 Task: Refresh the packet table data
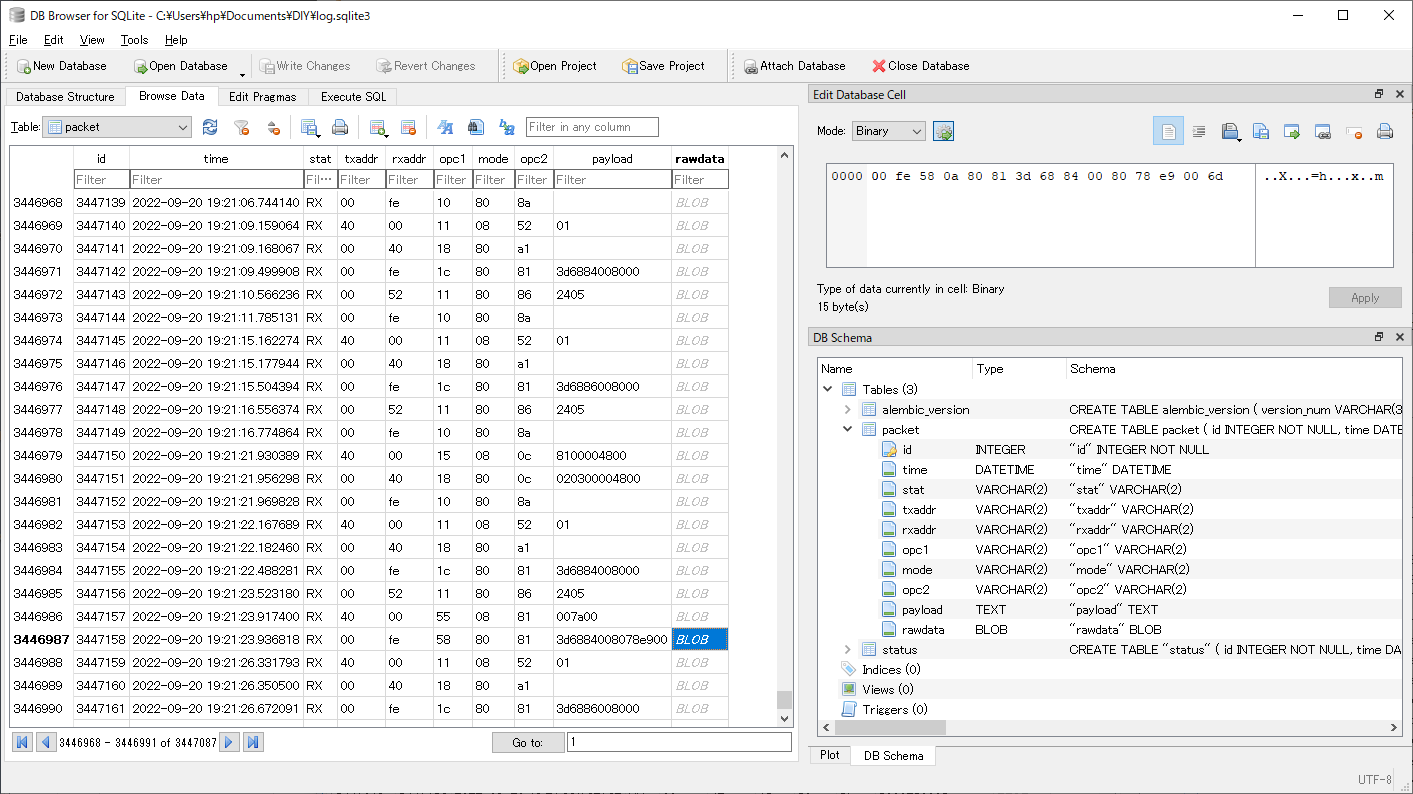(x=210, y=127)
